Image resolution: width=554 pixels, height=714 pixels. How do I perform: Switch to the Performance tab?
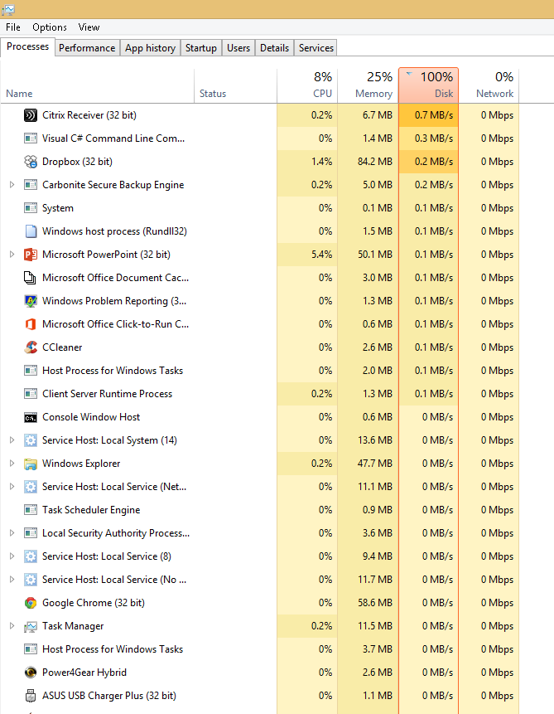pyautogui.click(x=87, y=48)
